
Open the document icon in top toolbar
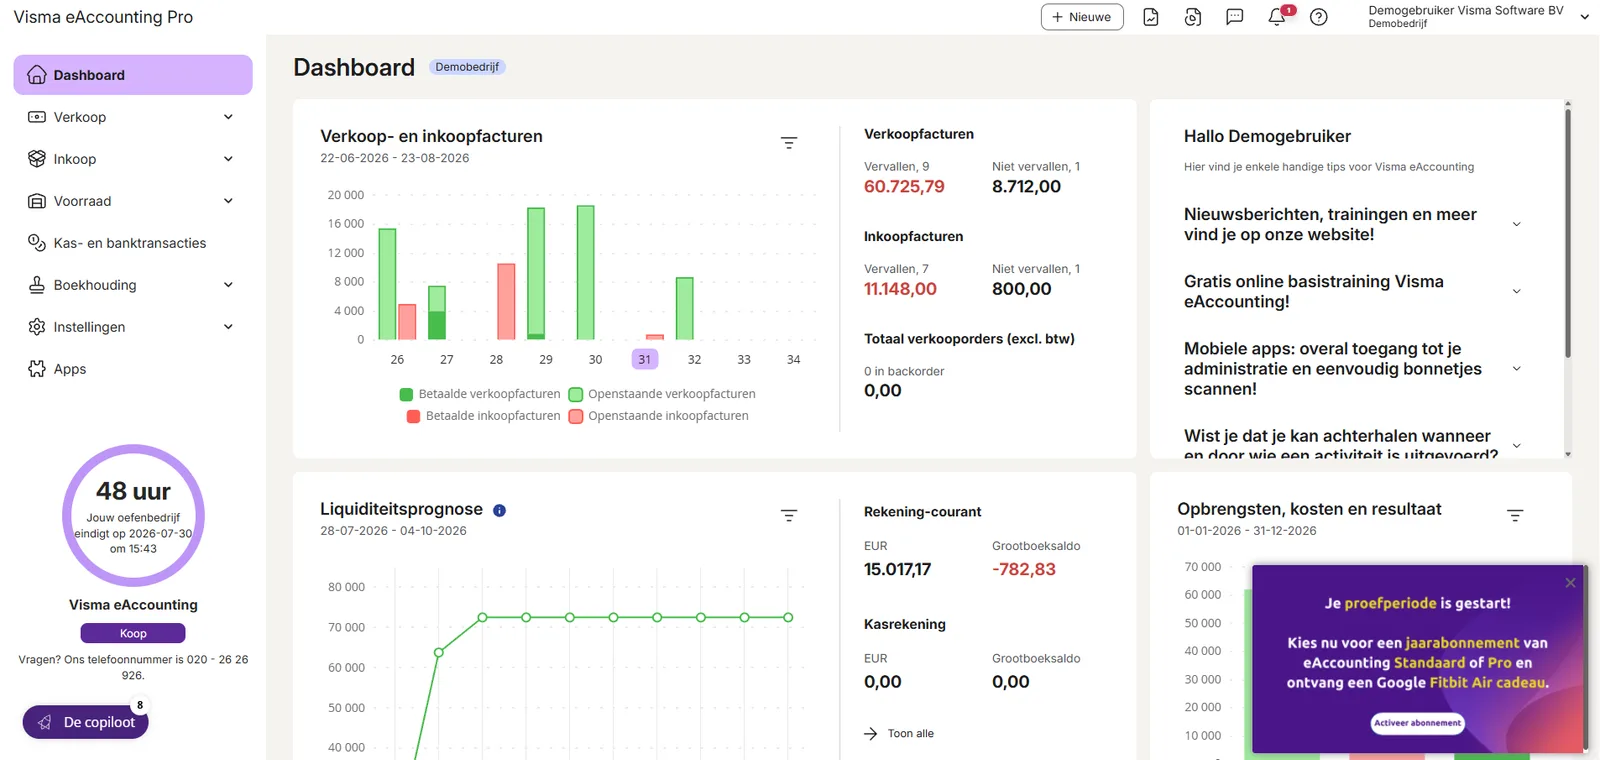pos(1151,17)
